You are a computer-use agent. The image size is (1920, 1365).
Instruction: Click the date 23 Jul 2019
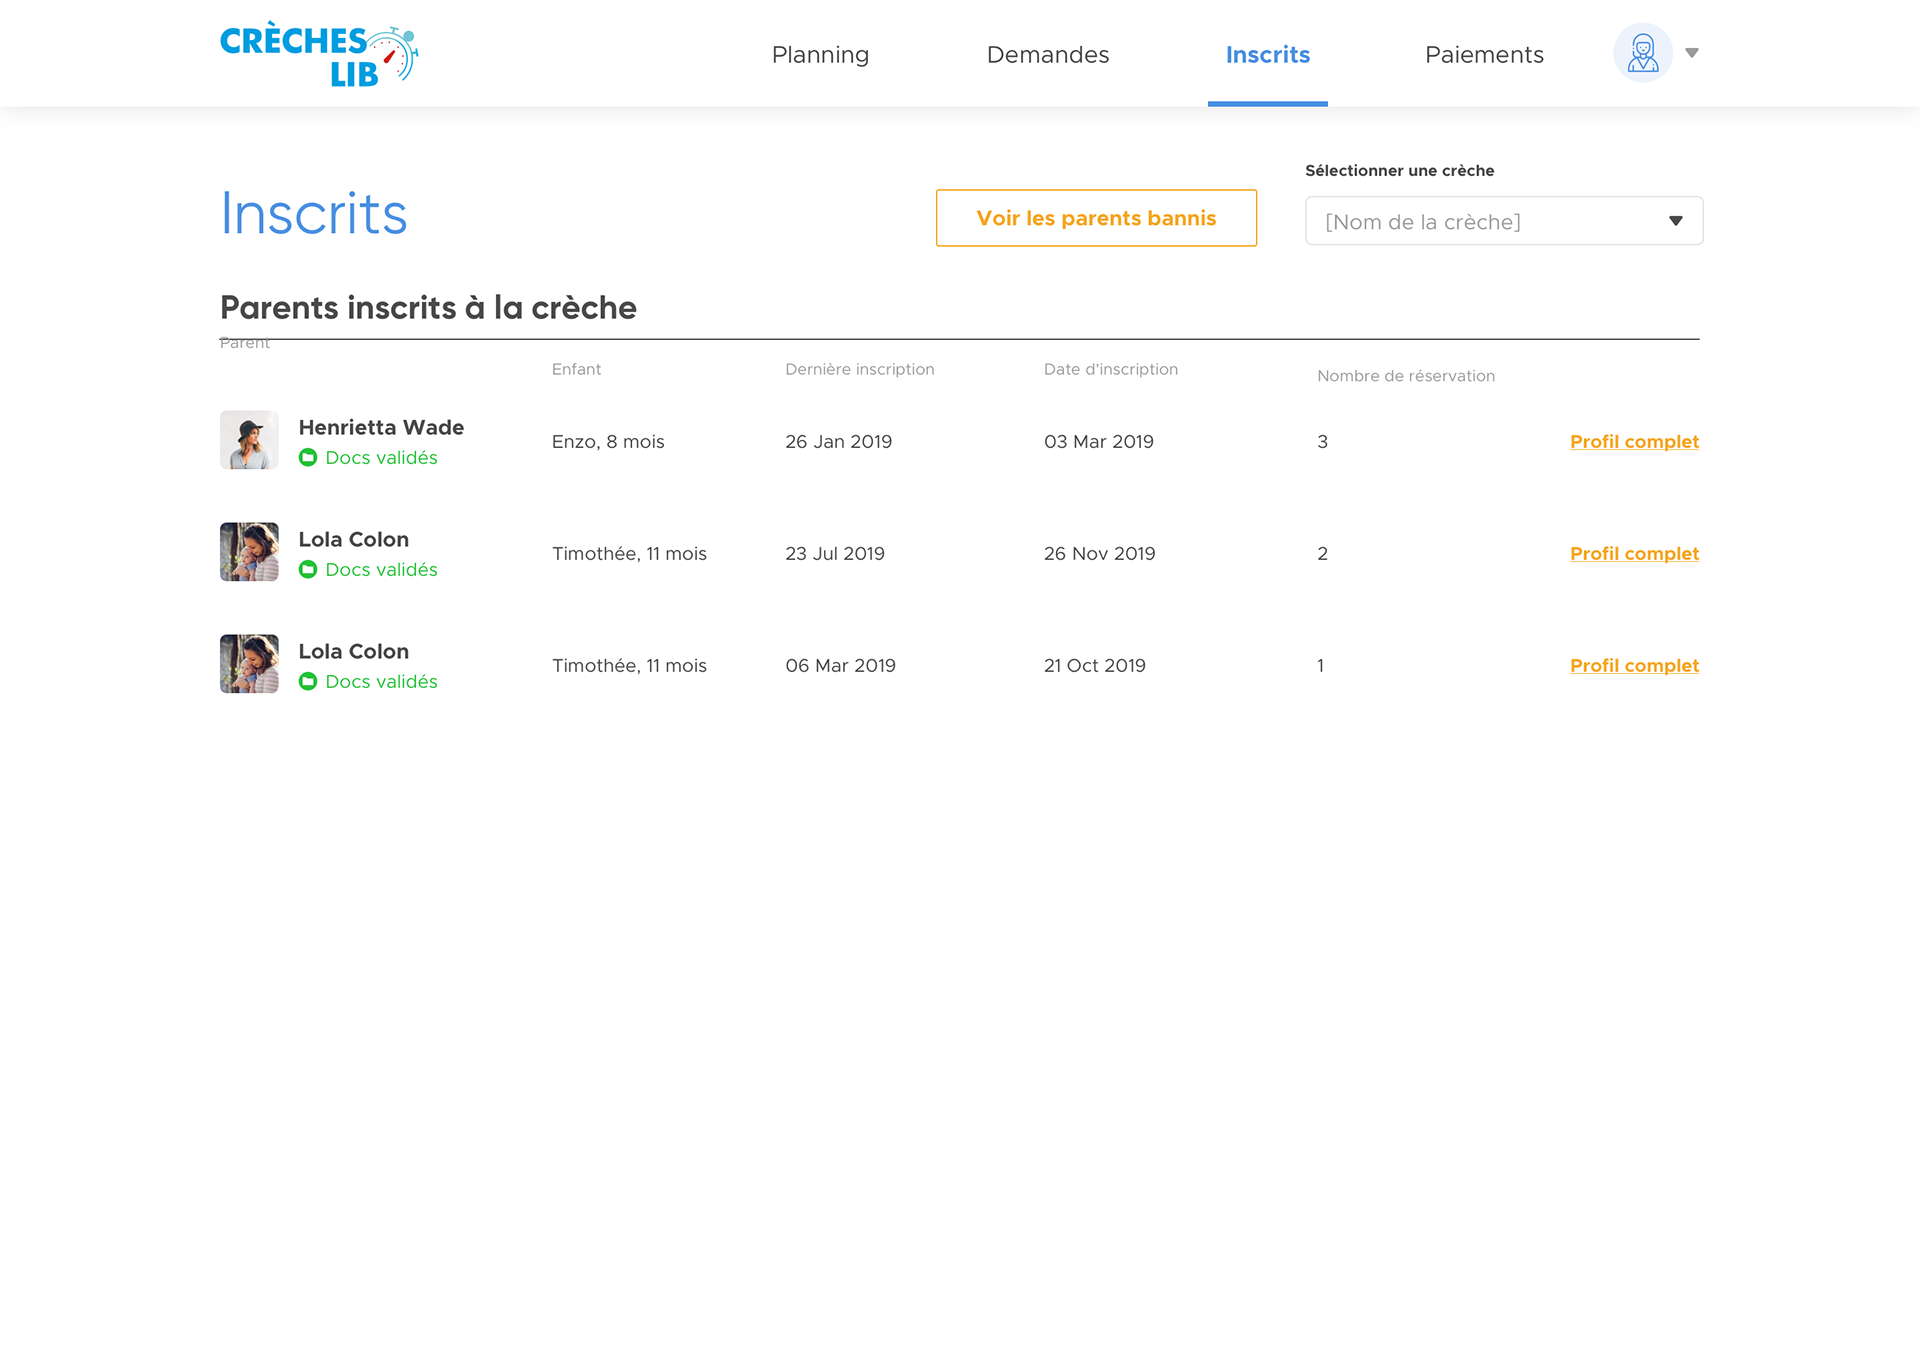click(x=835, y=553)
